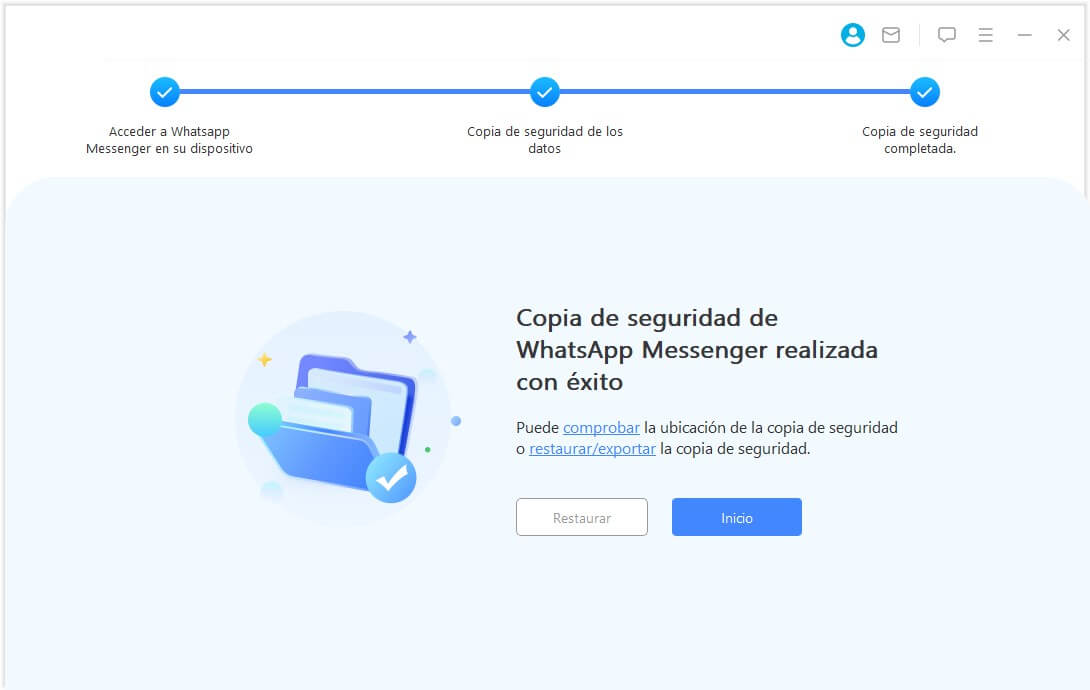Click the 'Copia de seguridad de los datos' step checkmark
The width and height of the screenshot is (1090, 690).
point(544,91)
